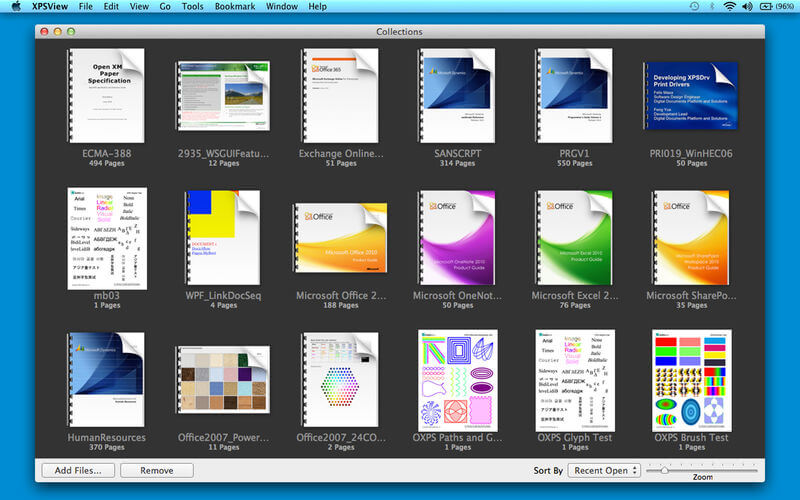The image size is (800, 500).
Task: Click the Add Files... button
Action: [x=78, y=470]
